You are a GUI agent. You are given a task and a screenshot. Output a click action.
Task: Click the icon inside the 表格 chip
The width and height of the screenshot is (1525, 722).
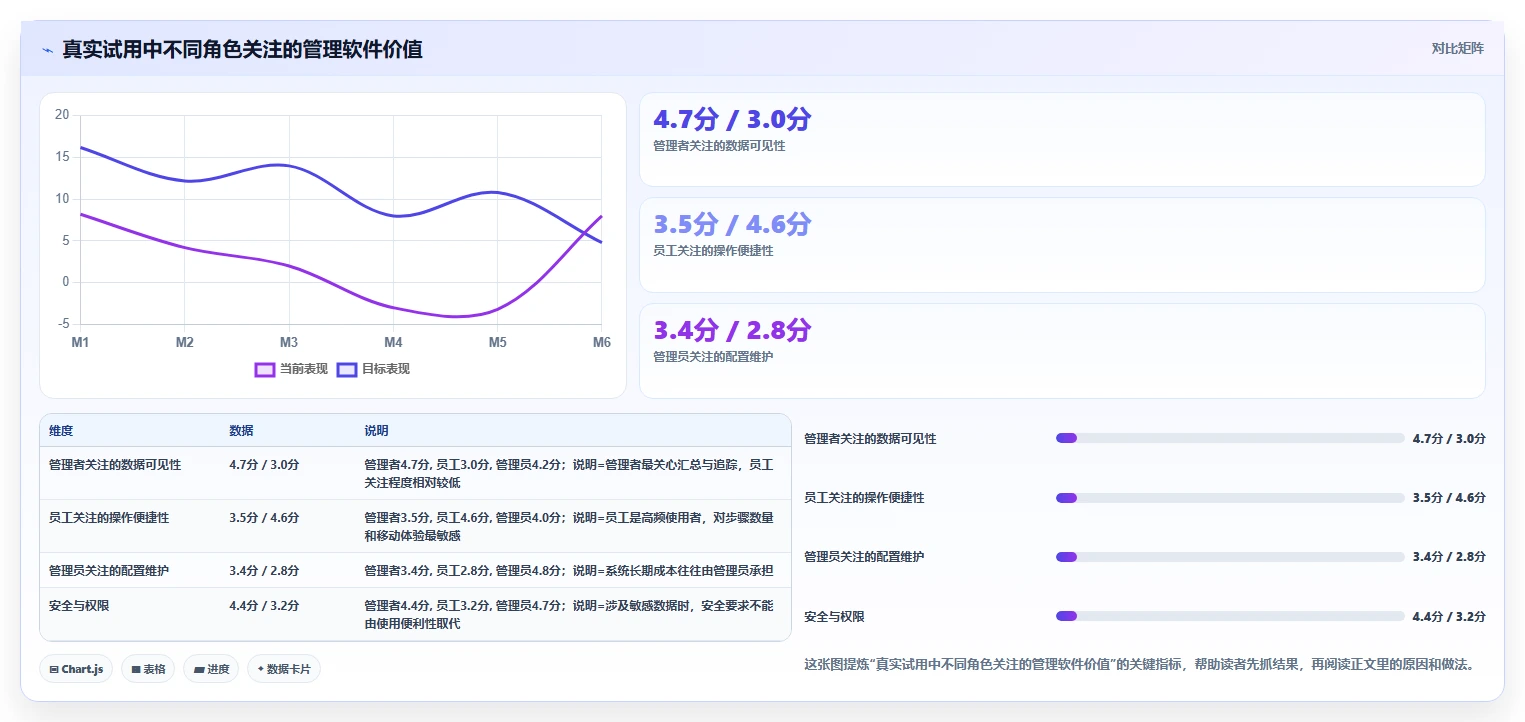(x=136, y=669)
